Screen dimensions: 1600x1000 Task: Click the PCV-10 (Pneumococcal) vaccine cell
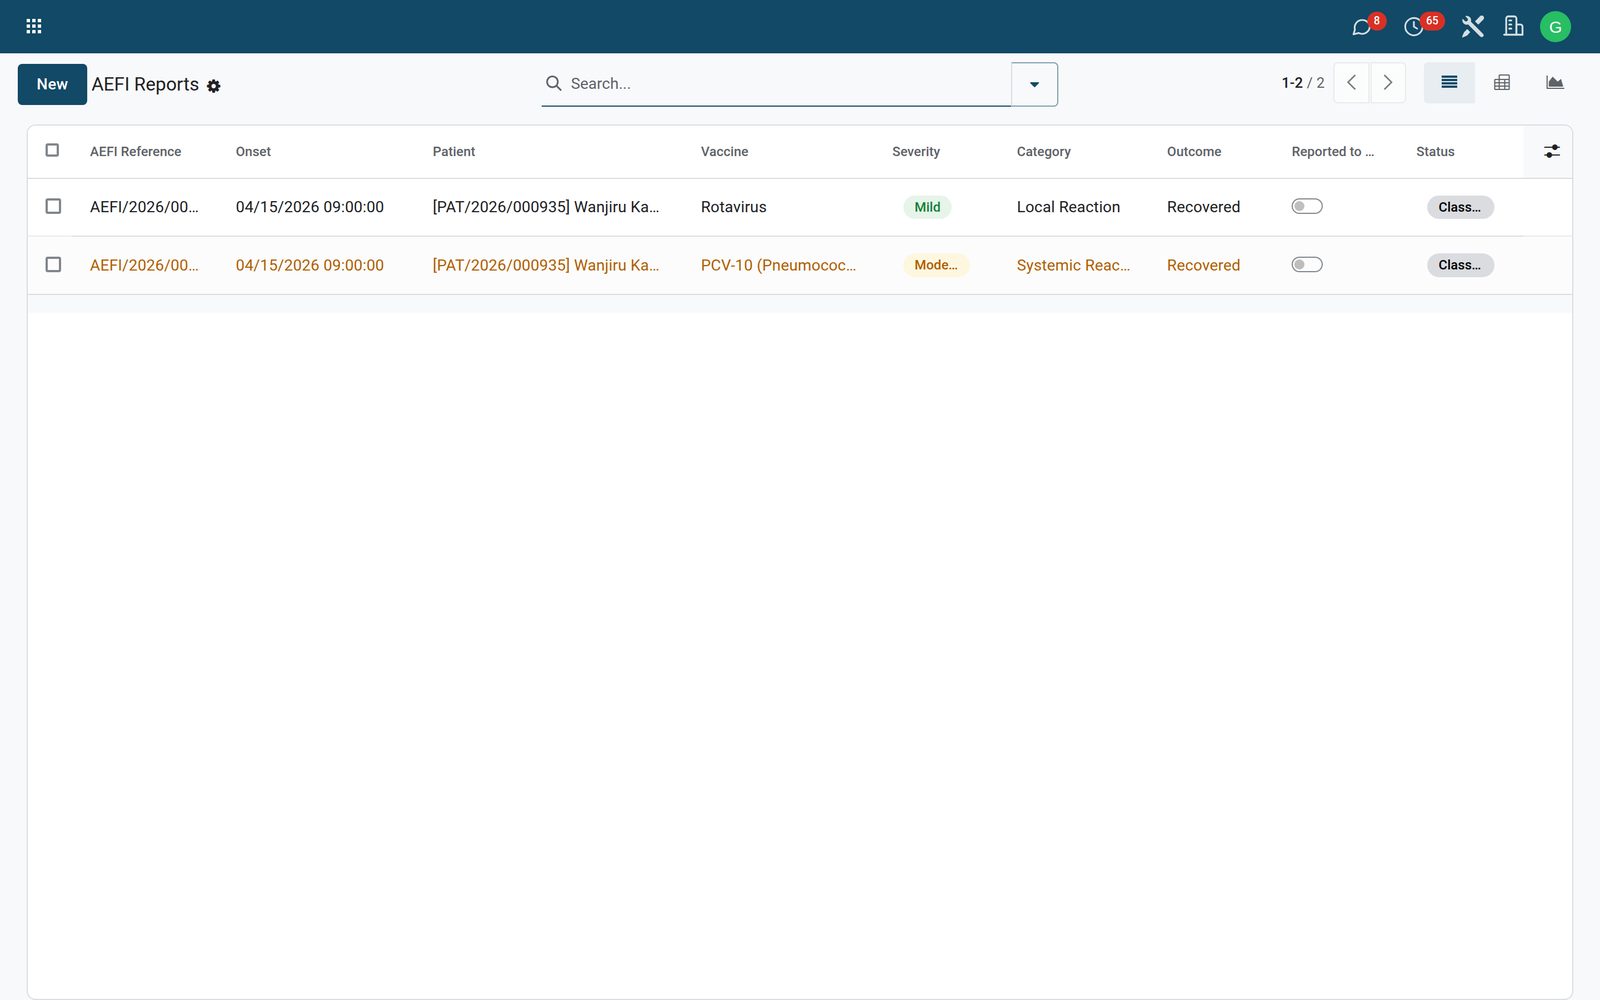click(778, 265)
